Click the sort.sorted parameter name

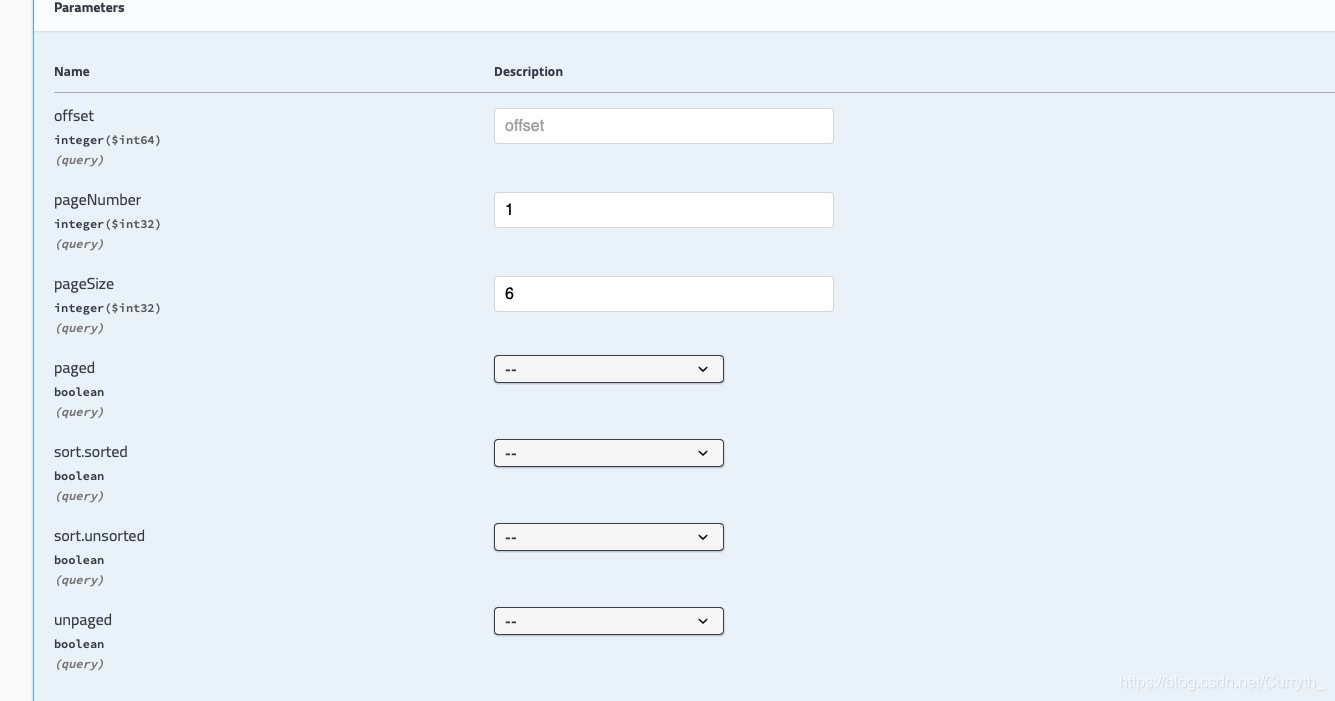(91, 452)
